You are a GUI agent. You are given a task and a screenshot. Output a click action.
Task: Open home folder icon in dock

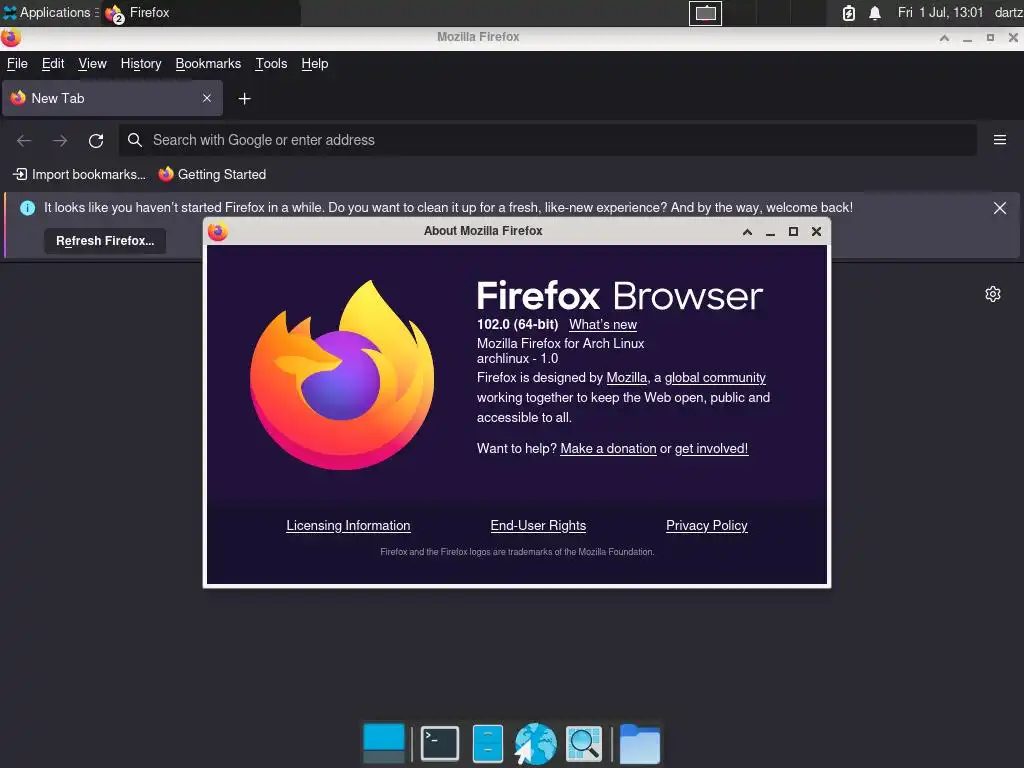click(639, 743)
